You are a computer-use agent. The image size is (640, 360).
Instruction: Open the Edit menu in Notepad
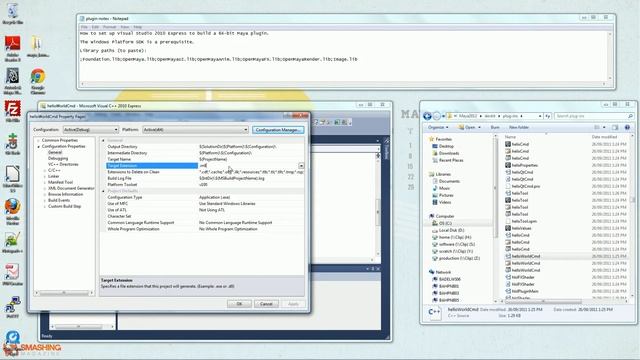coord(95,27)
